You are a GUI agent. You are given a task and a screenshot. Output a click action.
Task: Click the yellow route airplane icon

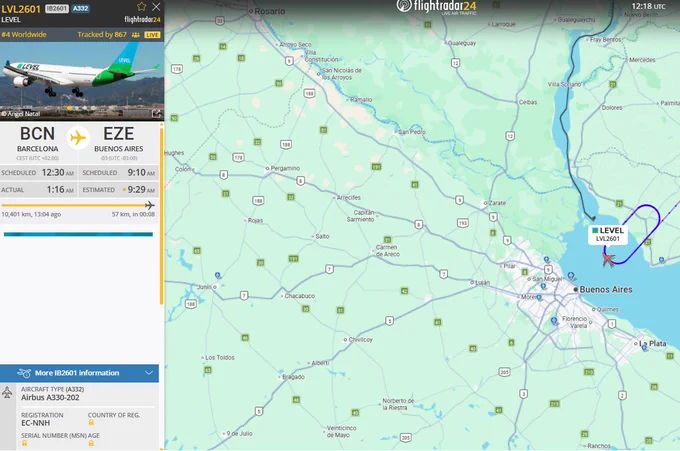[78, 138]
